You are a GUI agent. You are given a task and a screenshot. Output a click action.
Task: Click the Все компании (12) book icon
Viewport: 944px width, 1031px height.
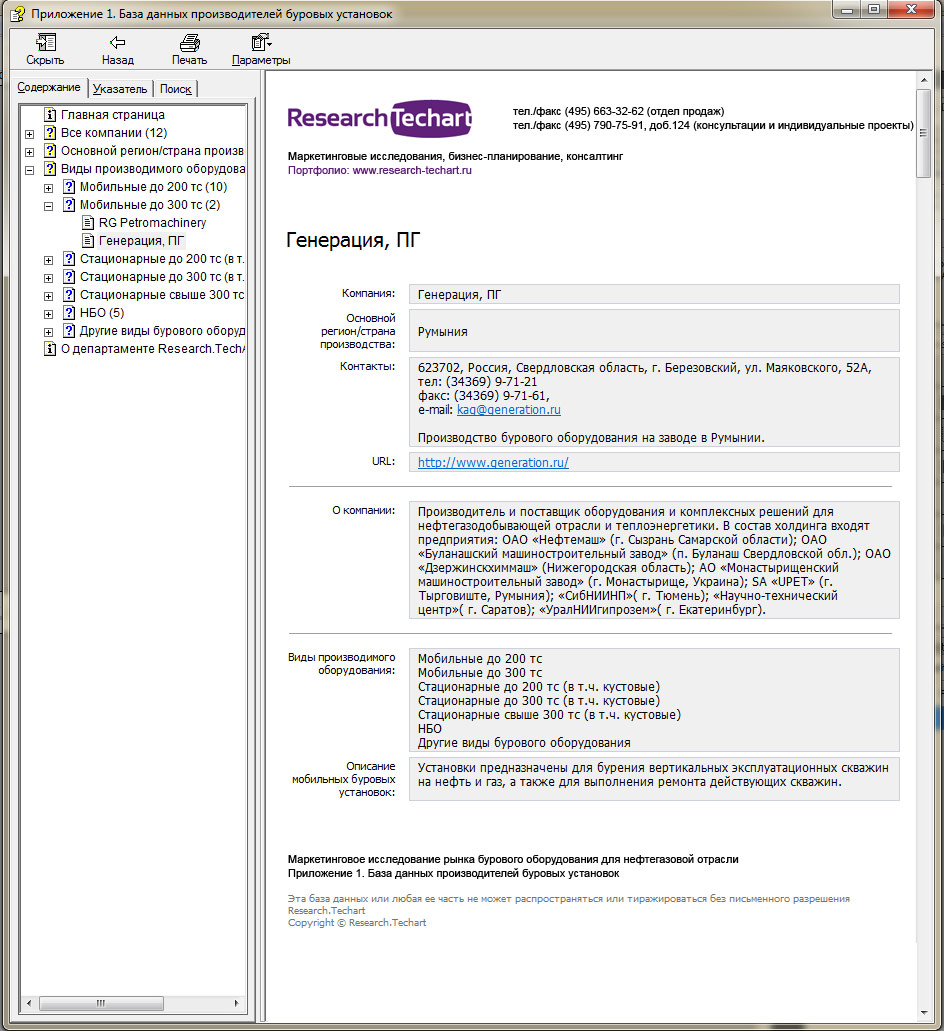(50, 133)
